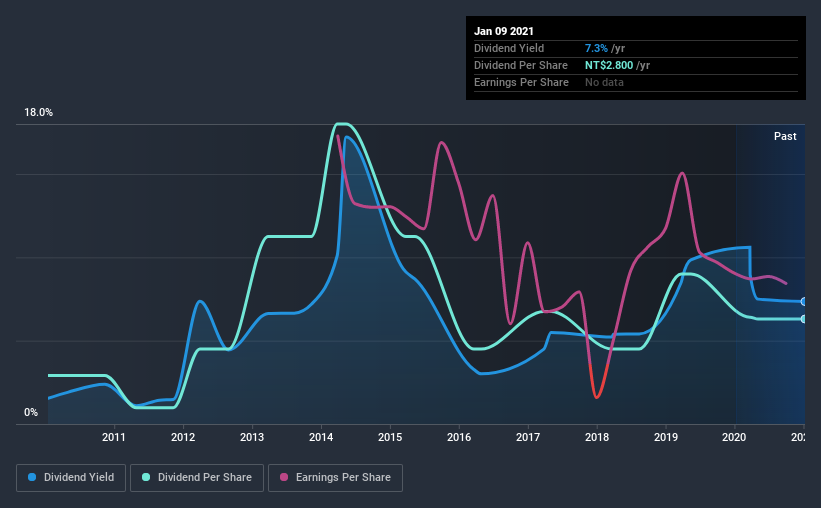This screenshot has height=508, width=821.
Task: Select the 2016 x-axis label
Action: (x=459, y=437)
